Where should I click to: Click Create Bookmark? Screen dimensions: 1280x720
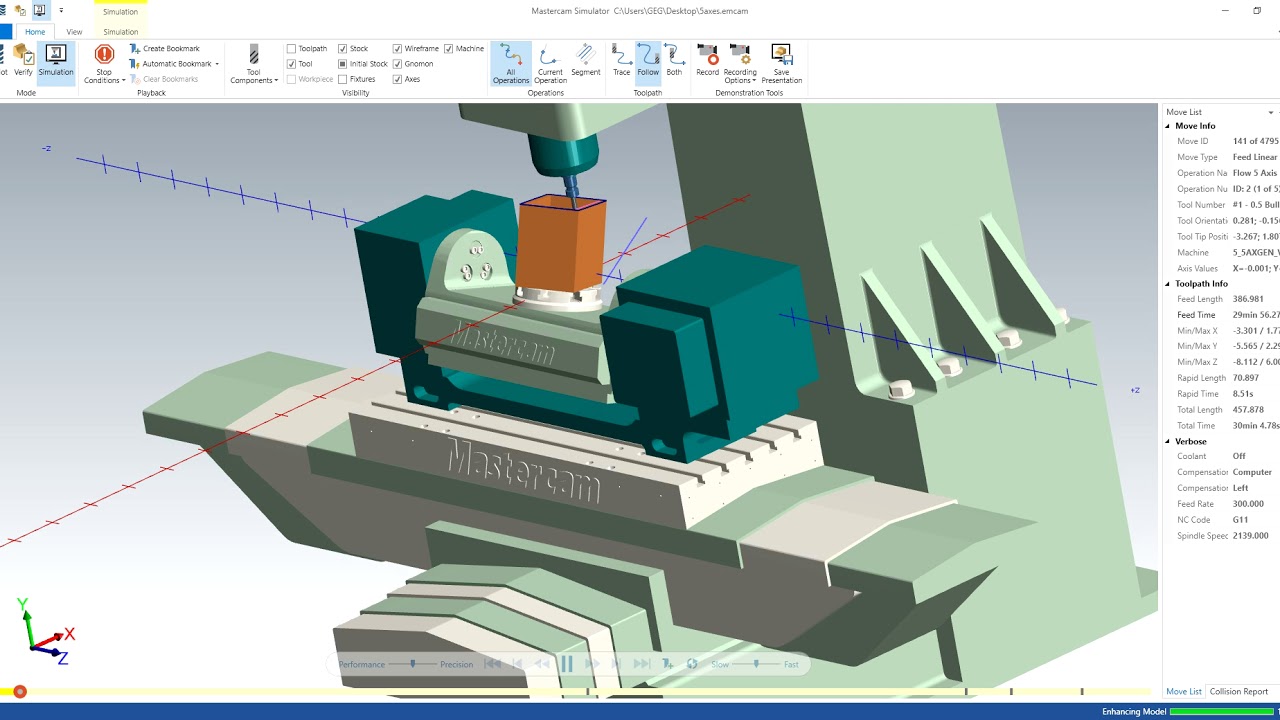click(165, 48)
